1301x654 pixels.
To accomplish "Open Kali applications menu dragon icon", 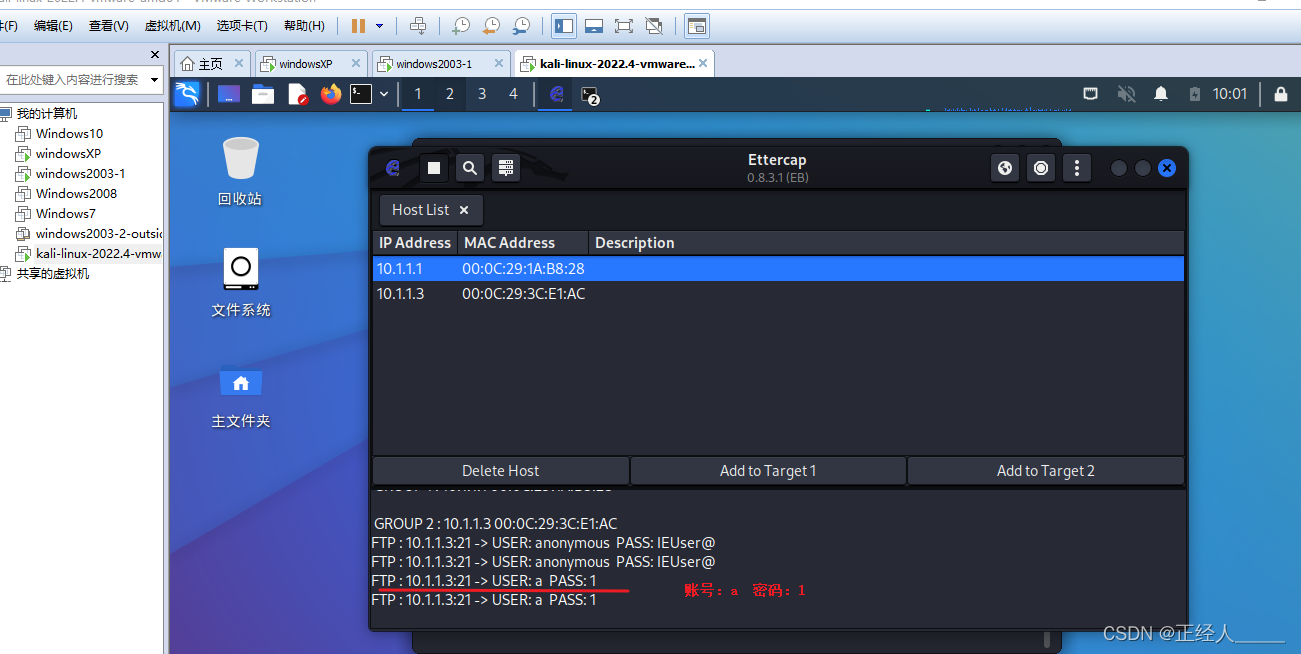I will [187, 94].
